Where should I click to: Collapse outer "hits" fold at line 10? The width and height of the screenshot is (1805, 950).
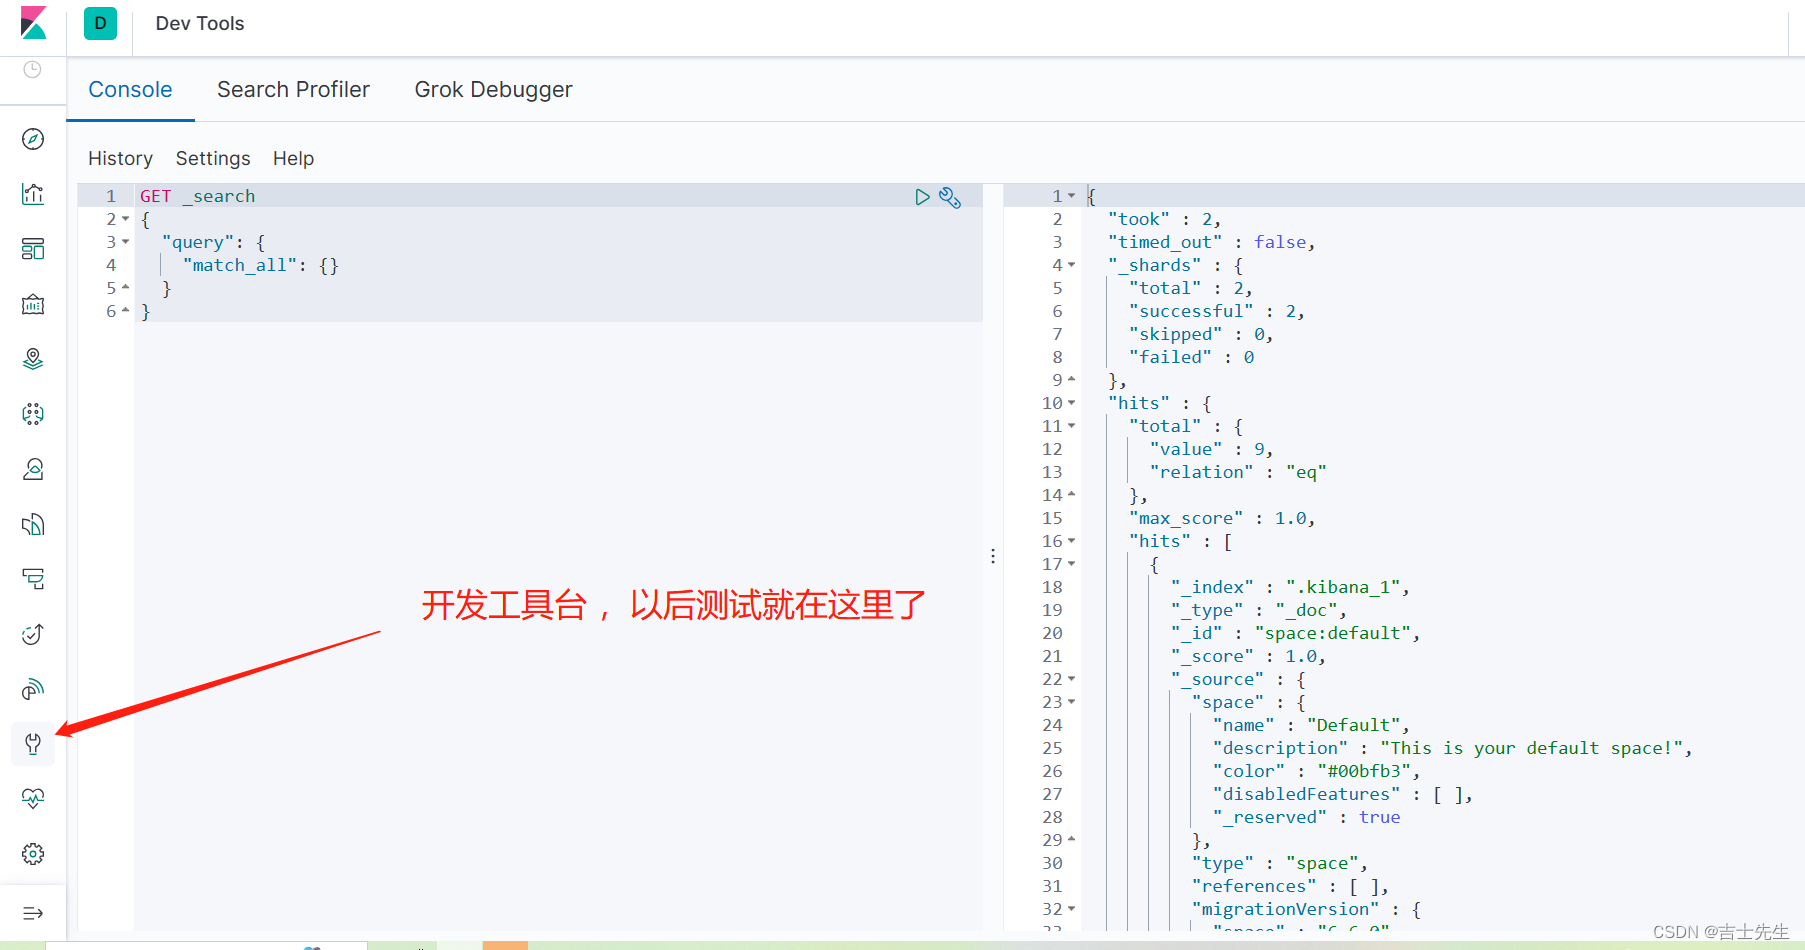(x=1072, y=403)
